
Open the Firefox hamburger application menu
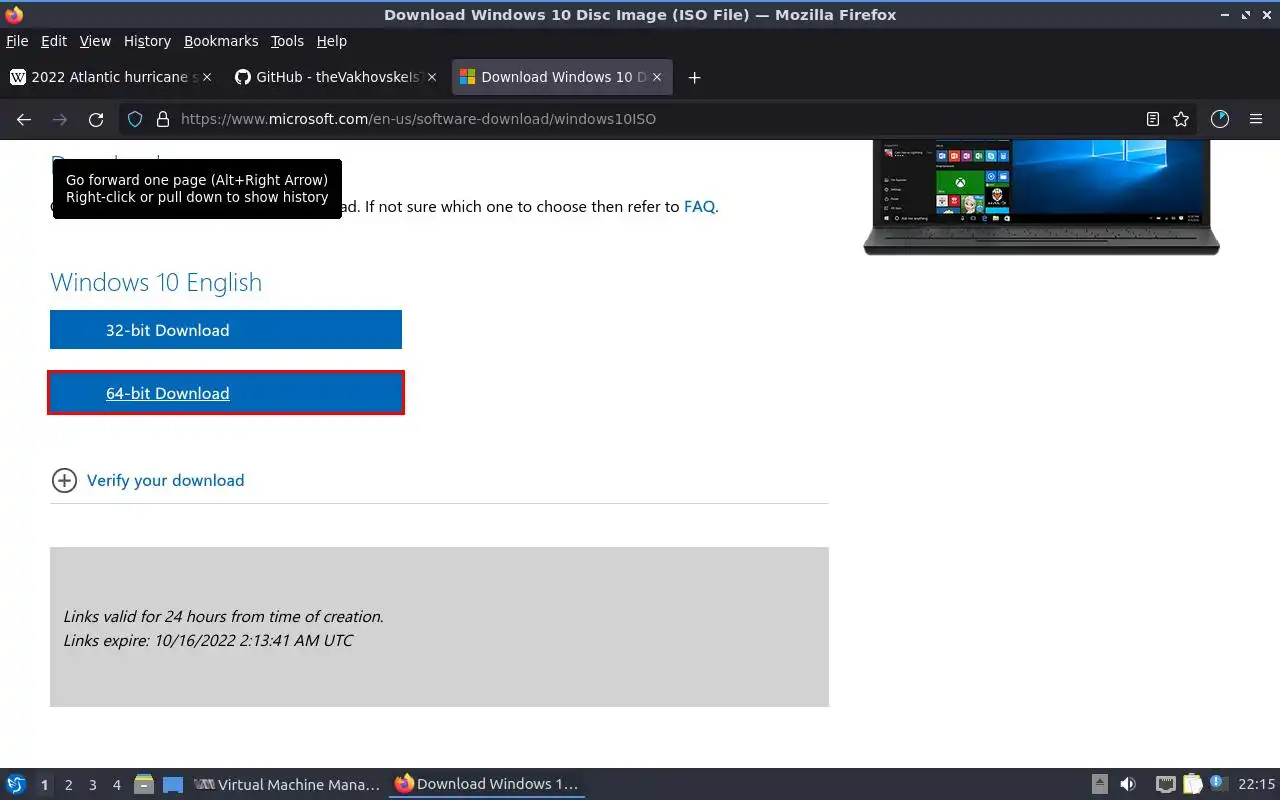1256,119
